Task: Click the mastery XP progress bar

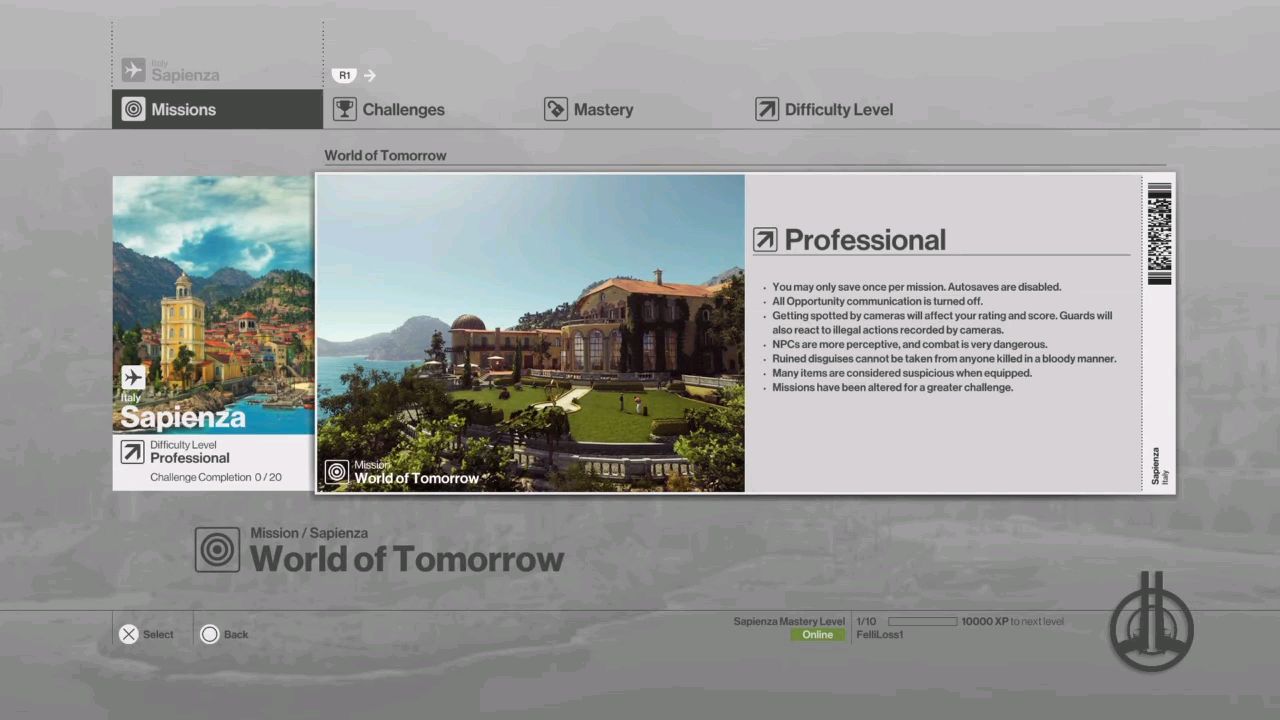Action: (922, 621)
